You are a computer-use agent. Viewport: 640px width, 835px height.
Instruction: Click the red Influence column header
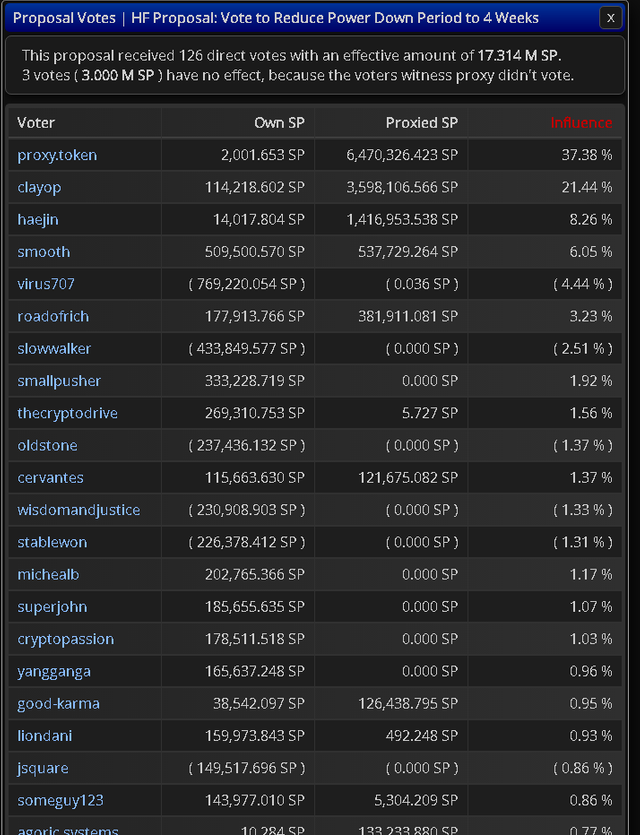(x=580, y=122)
